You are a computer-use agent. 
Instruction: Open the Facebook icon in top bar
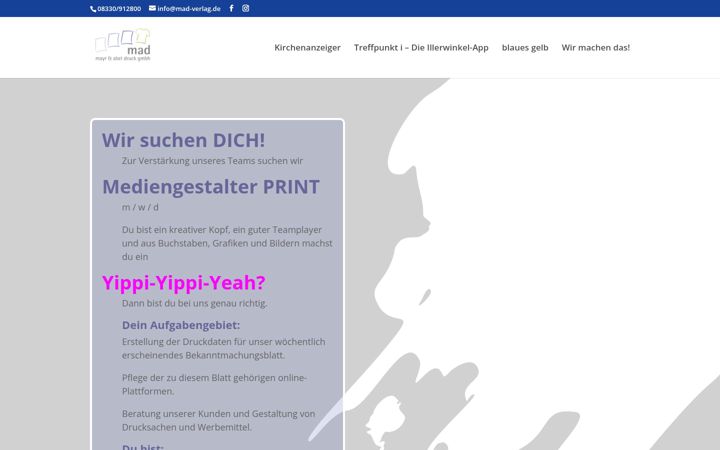click(231, 8)
